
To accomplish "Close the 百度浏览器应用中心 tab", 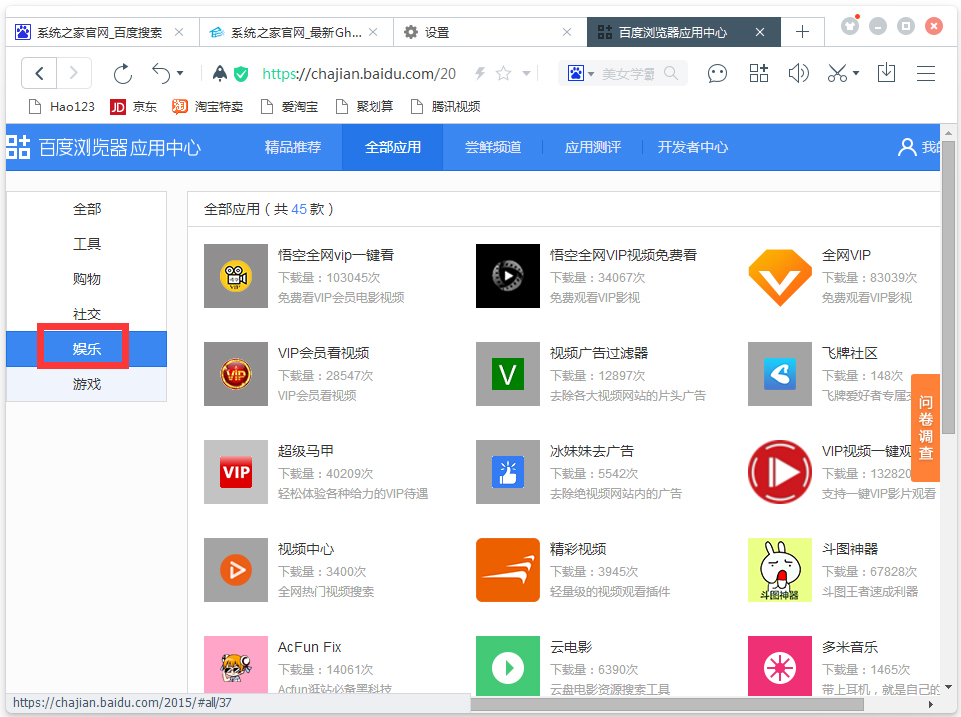I will point(760,32).
